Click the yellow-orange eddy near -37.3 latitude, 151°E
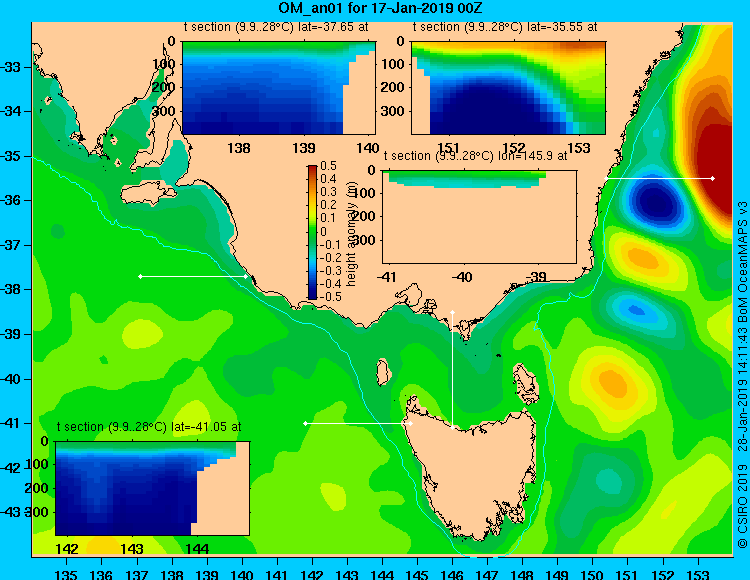750x580 pixels. point(642,258)
